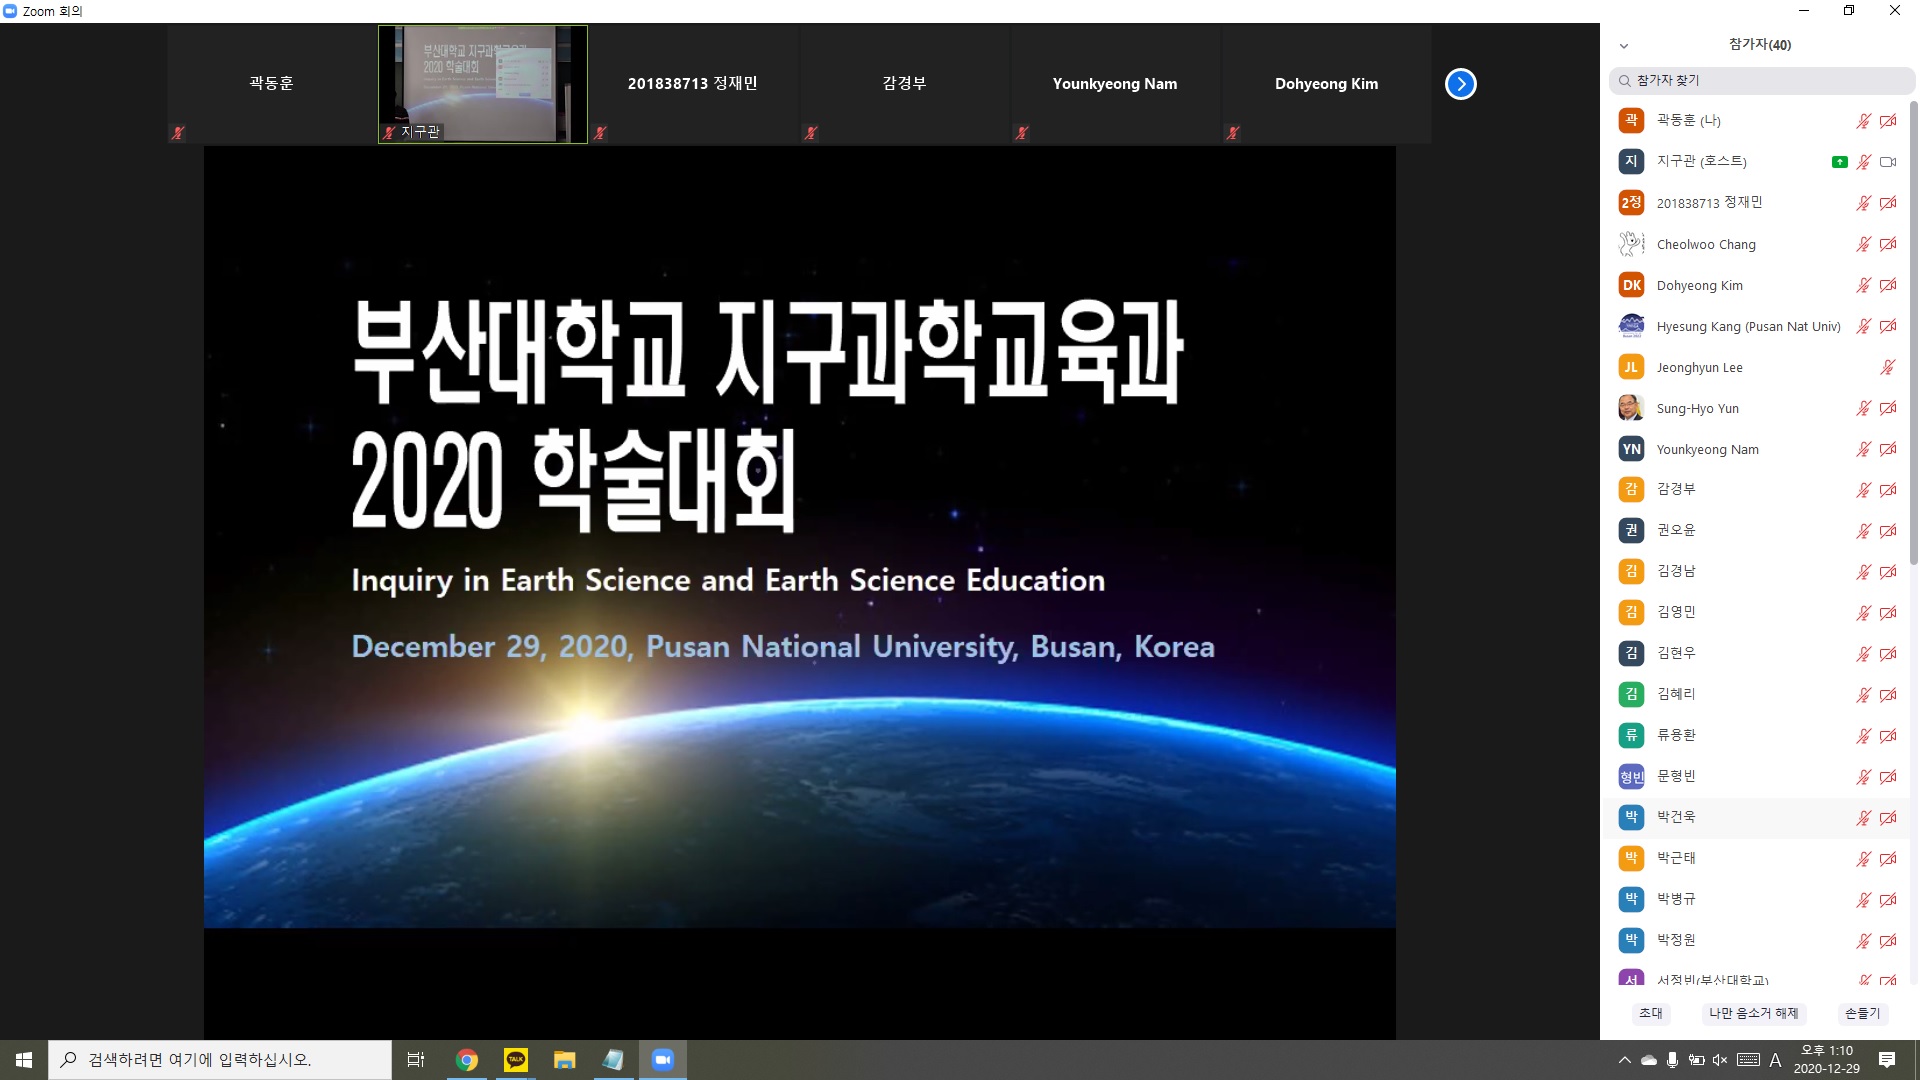Open KakaoTalk from the taskbar

coord(516,1060)
